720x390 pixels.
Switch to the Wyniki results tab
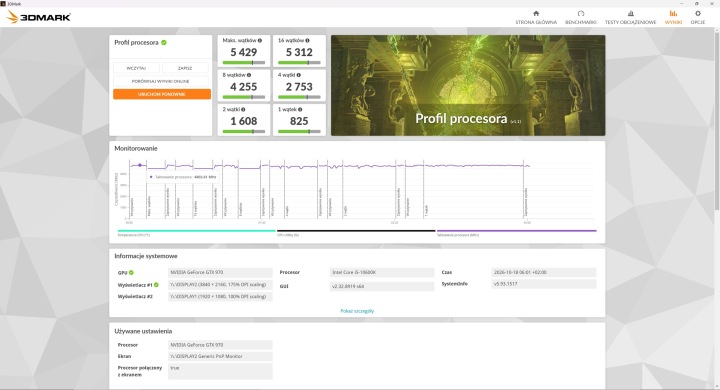(x=673, y=17)
